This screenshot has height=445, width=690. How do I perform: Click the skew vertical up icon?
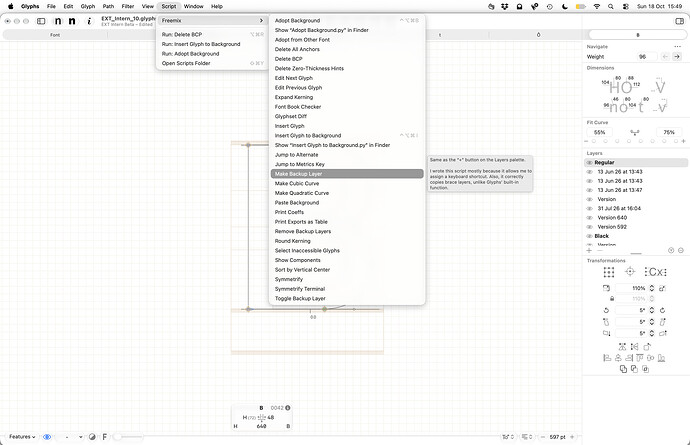[663, 333]
